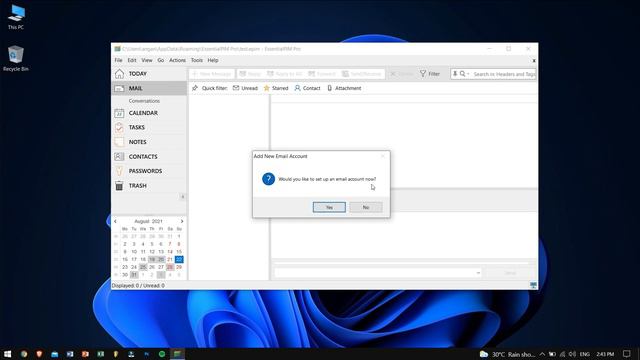Open the Windows Start menu
The width and height of the screenshot is (640, 360).
click(x=8, y=354)
